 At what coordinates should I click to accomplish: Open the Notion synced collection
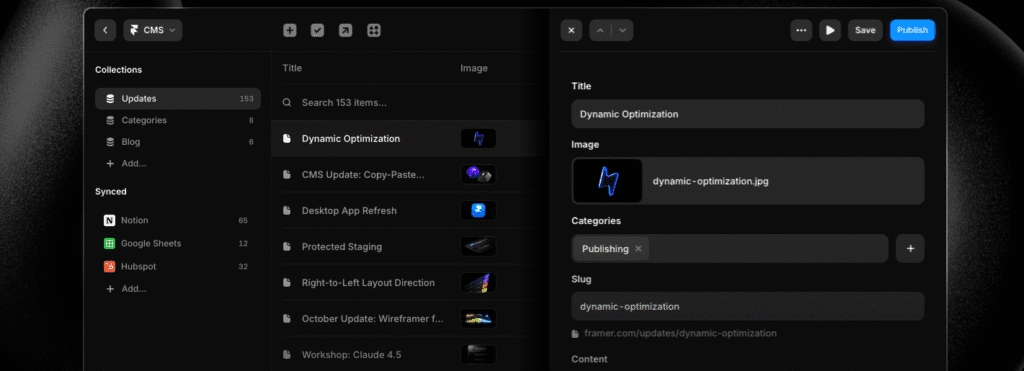point(178,220)
